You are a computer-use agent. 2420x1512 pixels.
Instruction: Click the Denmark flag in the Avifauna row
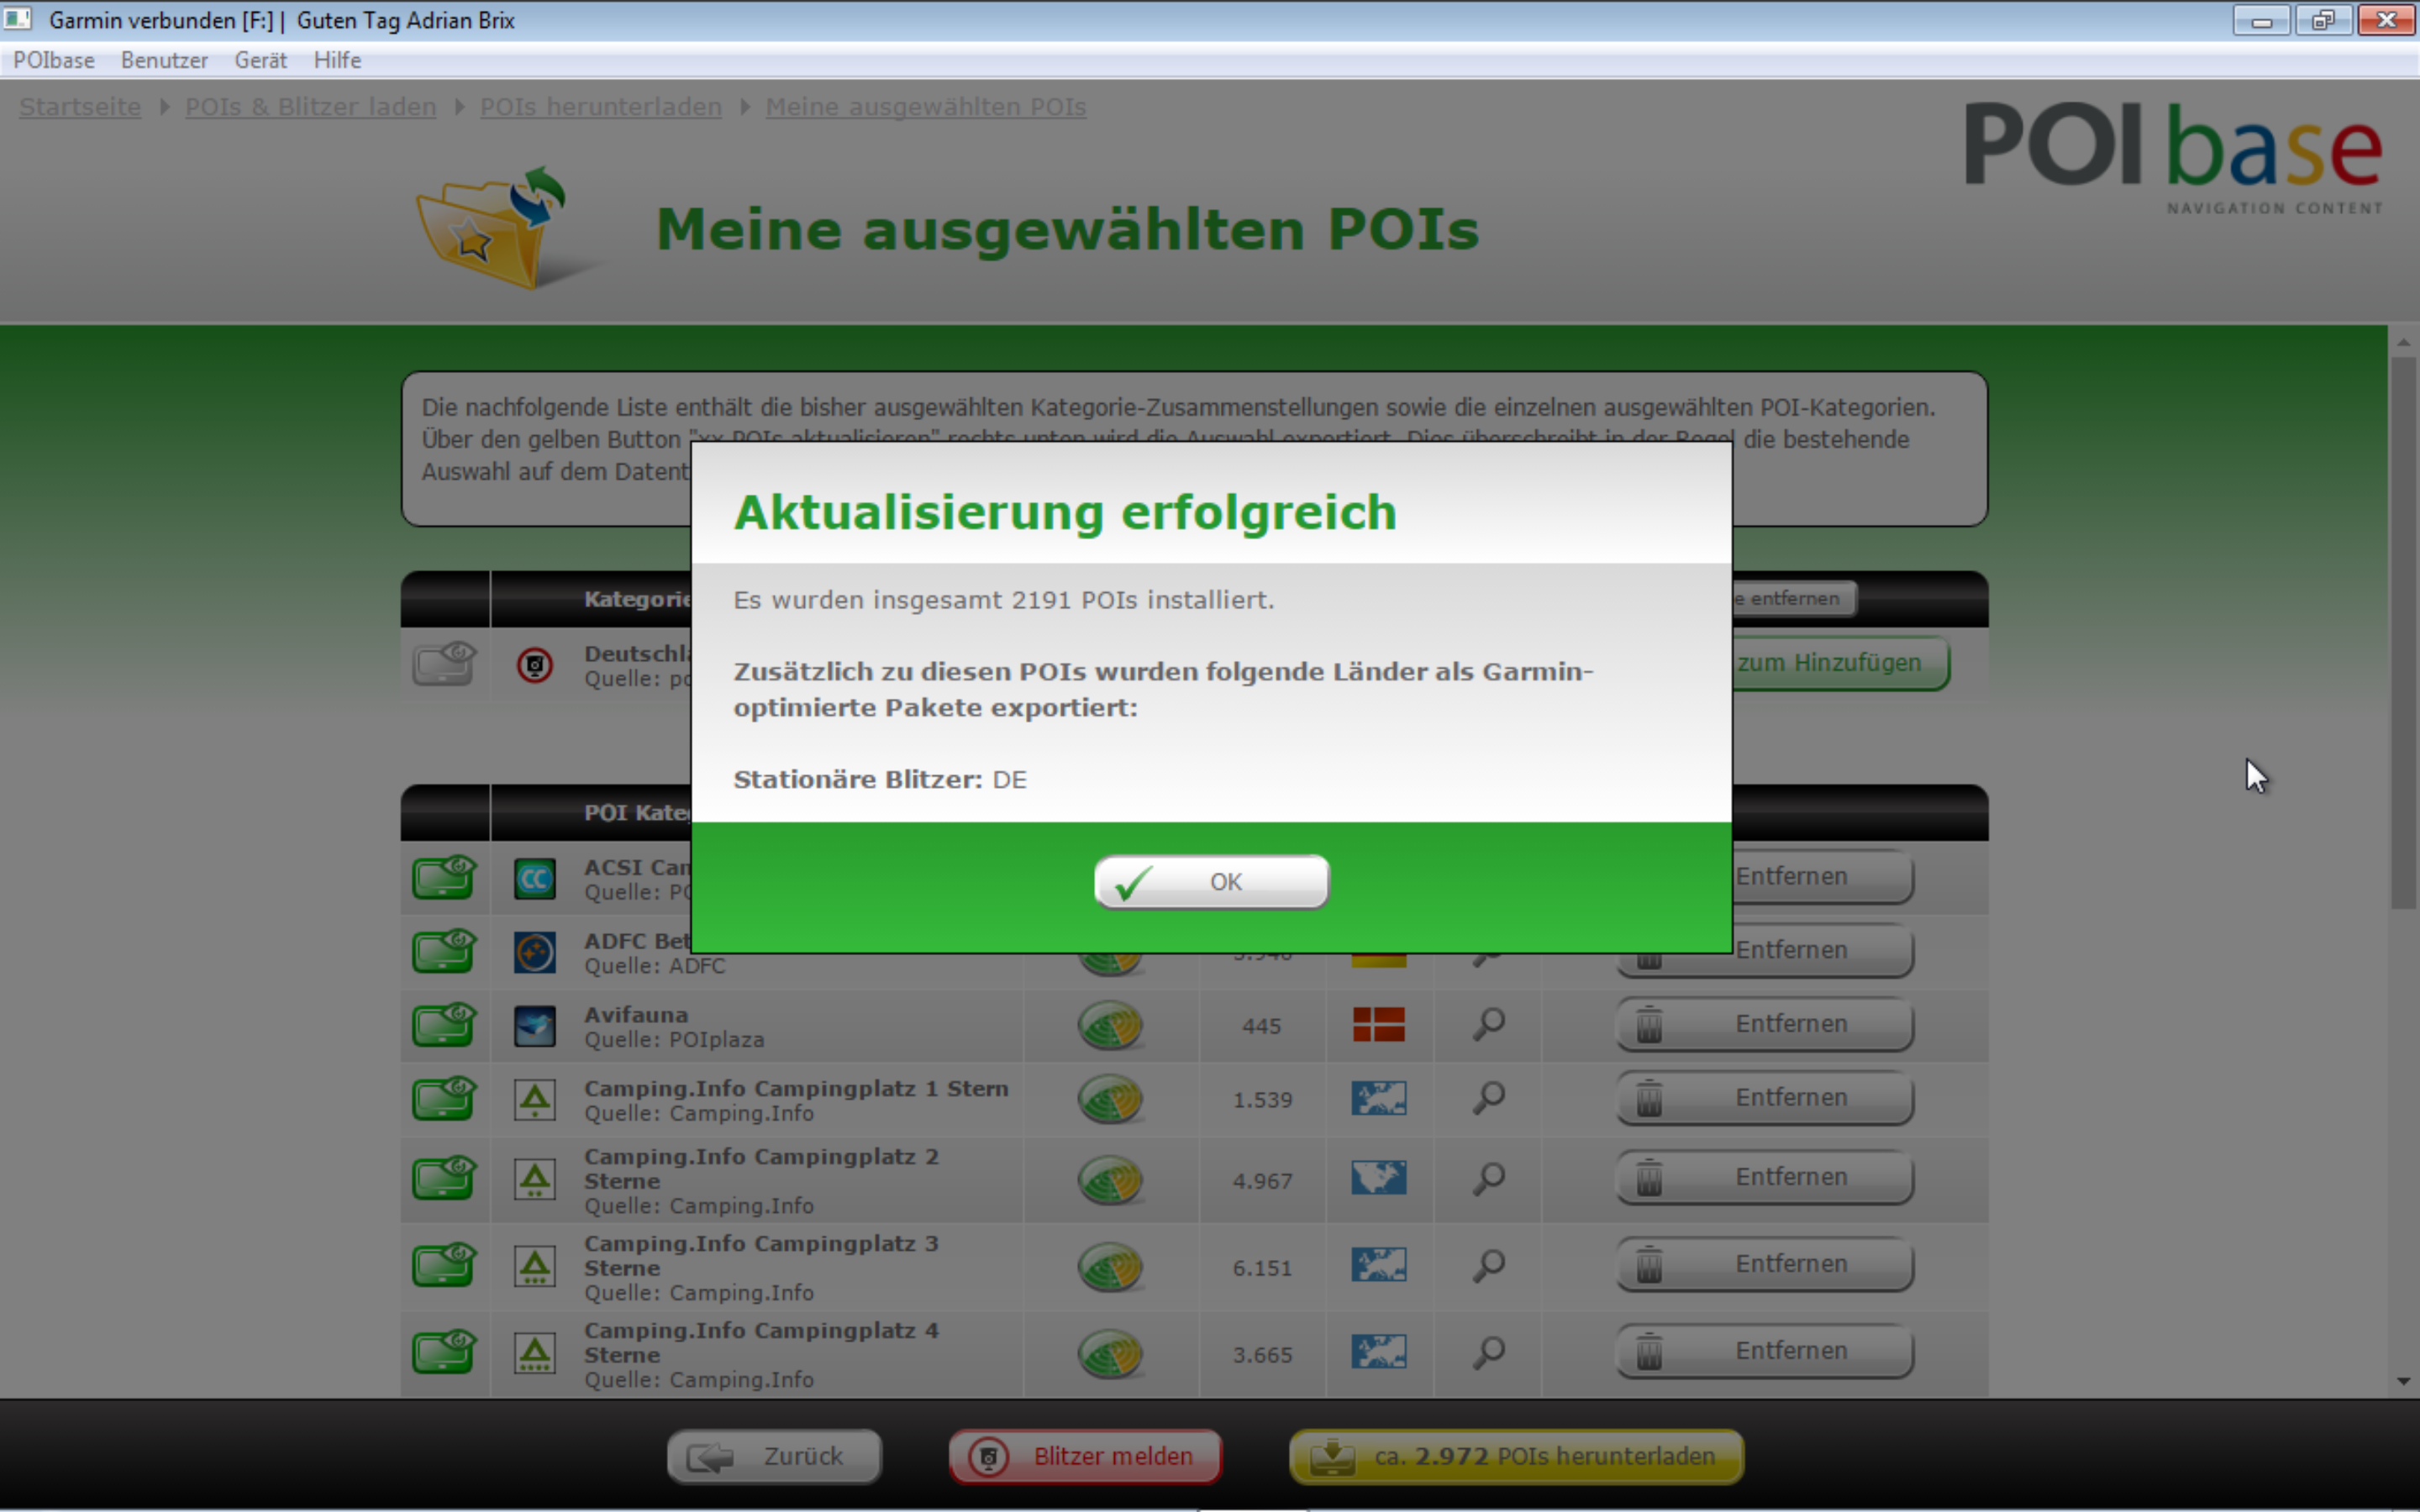tap(1378, 1024)
